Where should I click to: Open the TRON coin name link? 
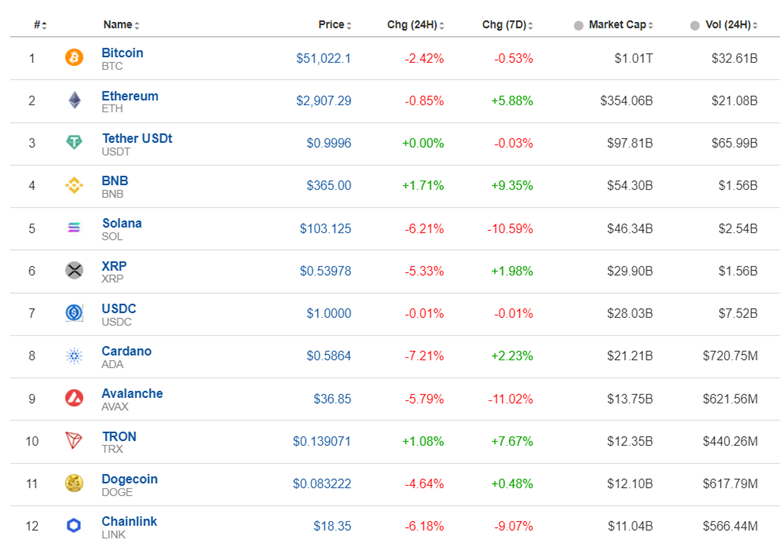click(119, 436)
